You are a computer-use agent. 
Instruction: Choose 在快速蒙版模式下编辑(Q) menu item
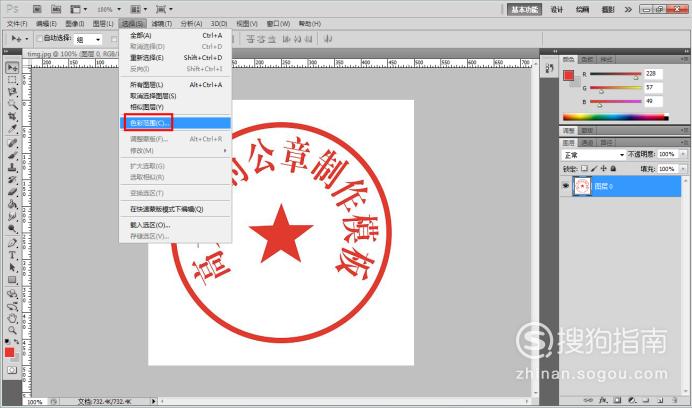[176, 209]
